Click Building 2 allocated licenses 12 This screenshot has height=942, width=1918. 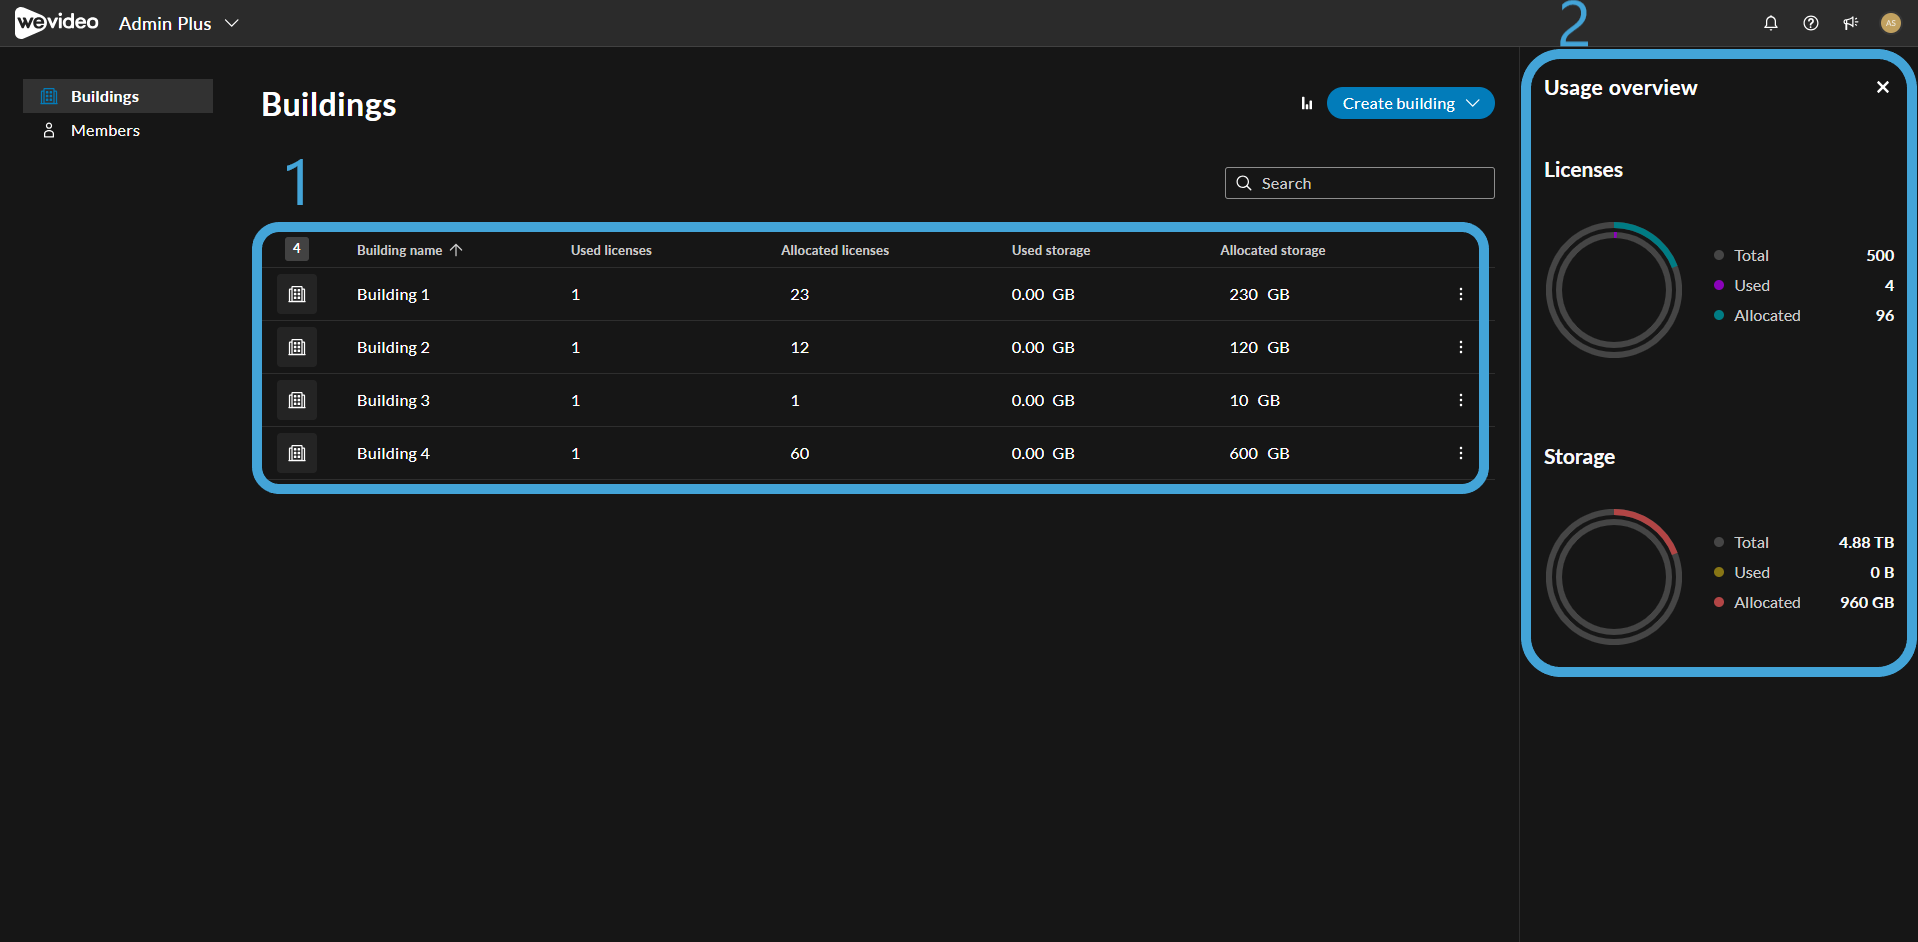click(x=800, y=347)
